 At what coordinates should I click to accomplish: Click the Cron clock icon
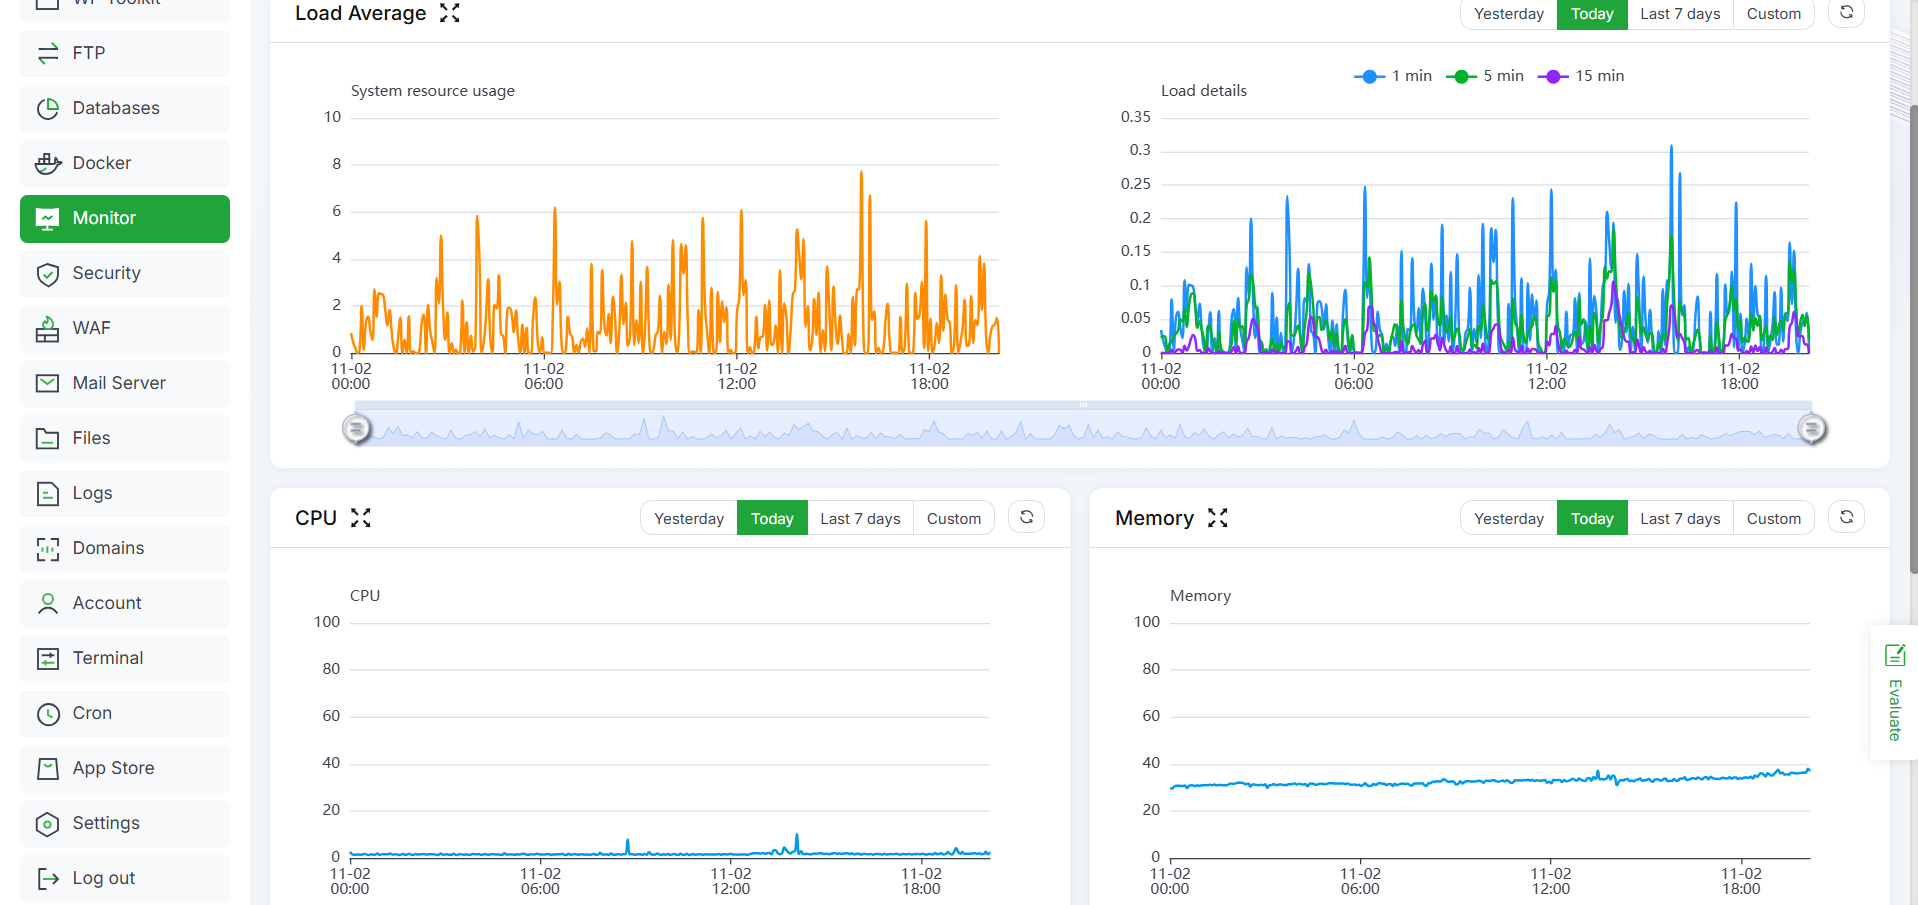coord(48,713)
